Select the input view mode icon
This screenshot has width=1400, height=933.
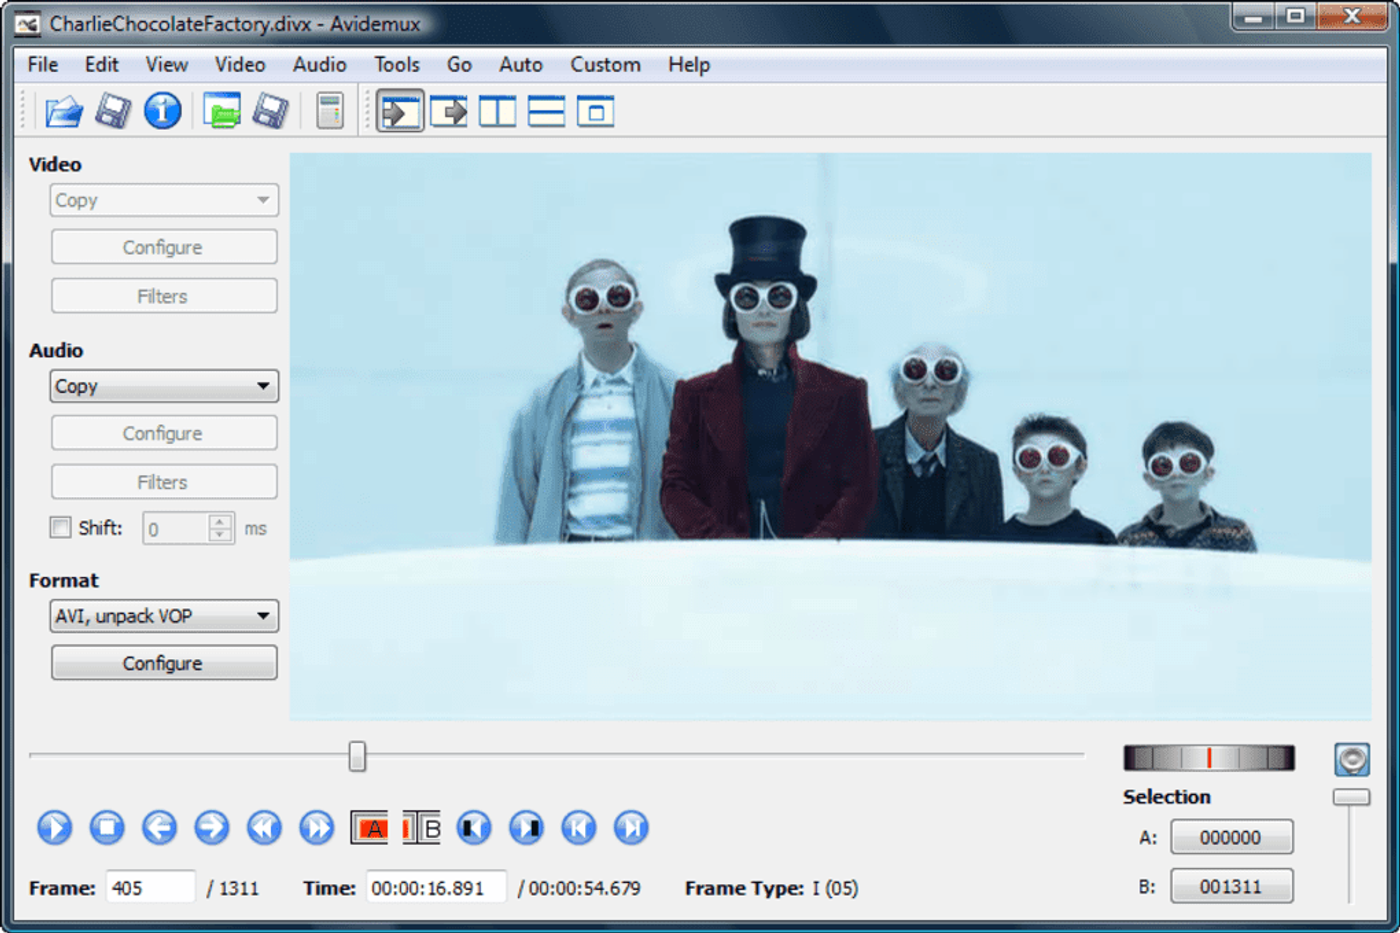(x=399, y=111)
